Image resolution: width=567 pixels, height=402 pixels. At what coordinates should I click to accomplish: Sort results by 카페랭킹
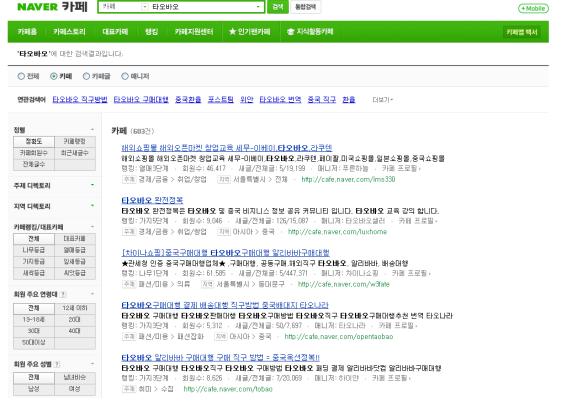(74, 141)
